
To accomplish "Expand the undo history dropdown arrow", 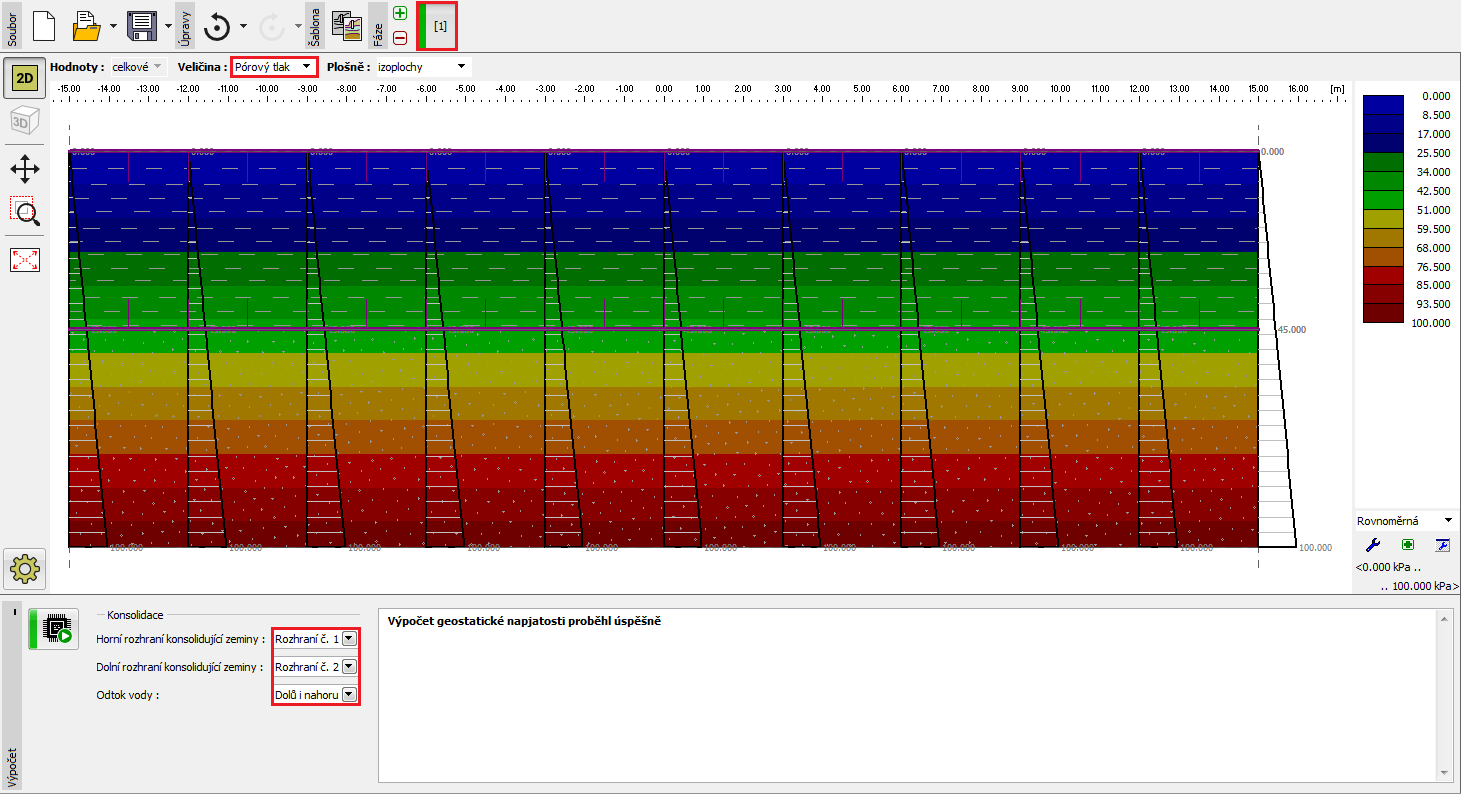I will 243,27.
